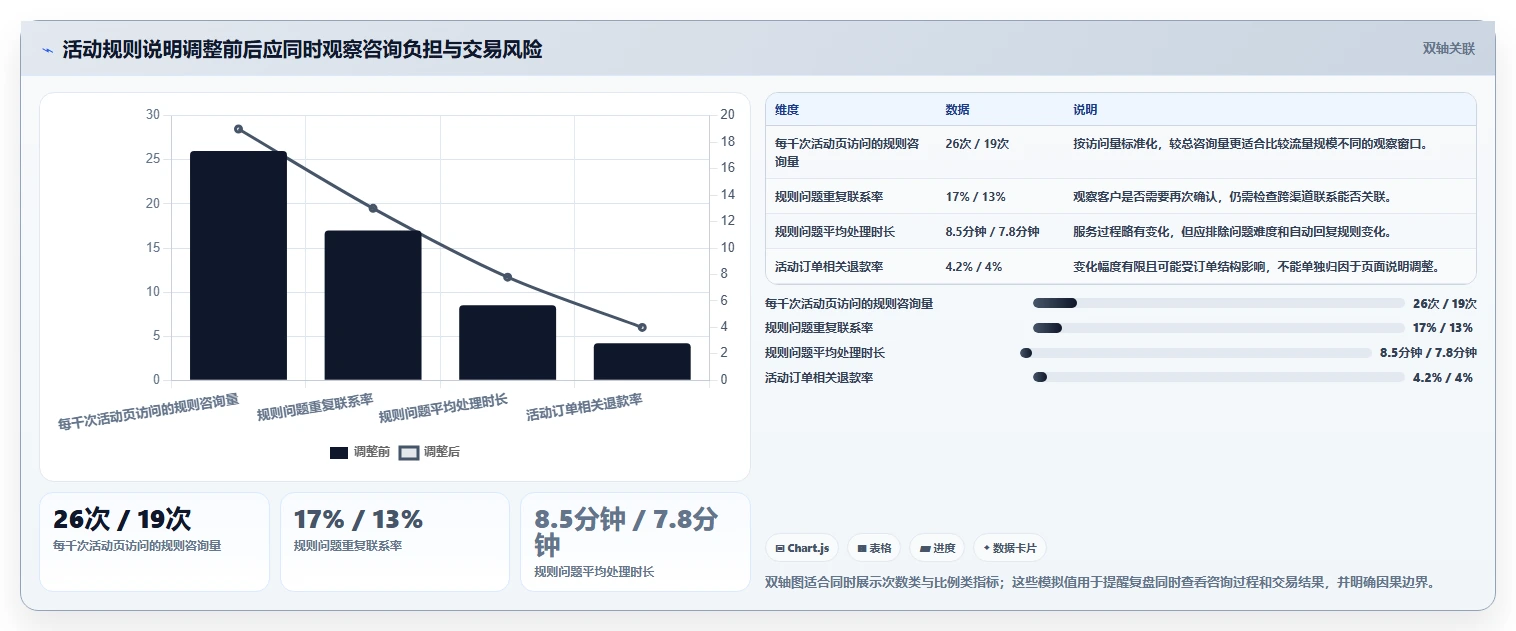Viewport: 1516px width, 631px height.
Task: Click the lightning icon beside the dashboard title
Action: (x=48, y=50)
